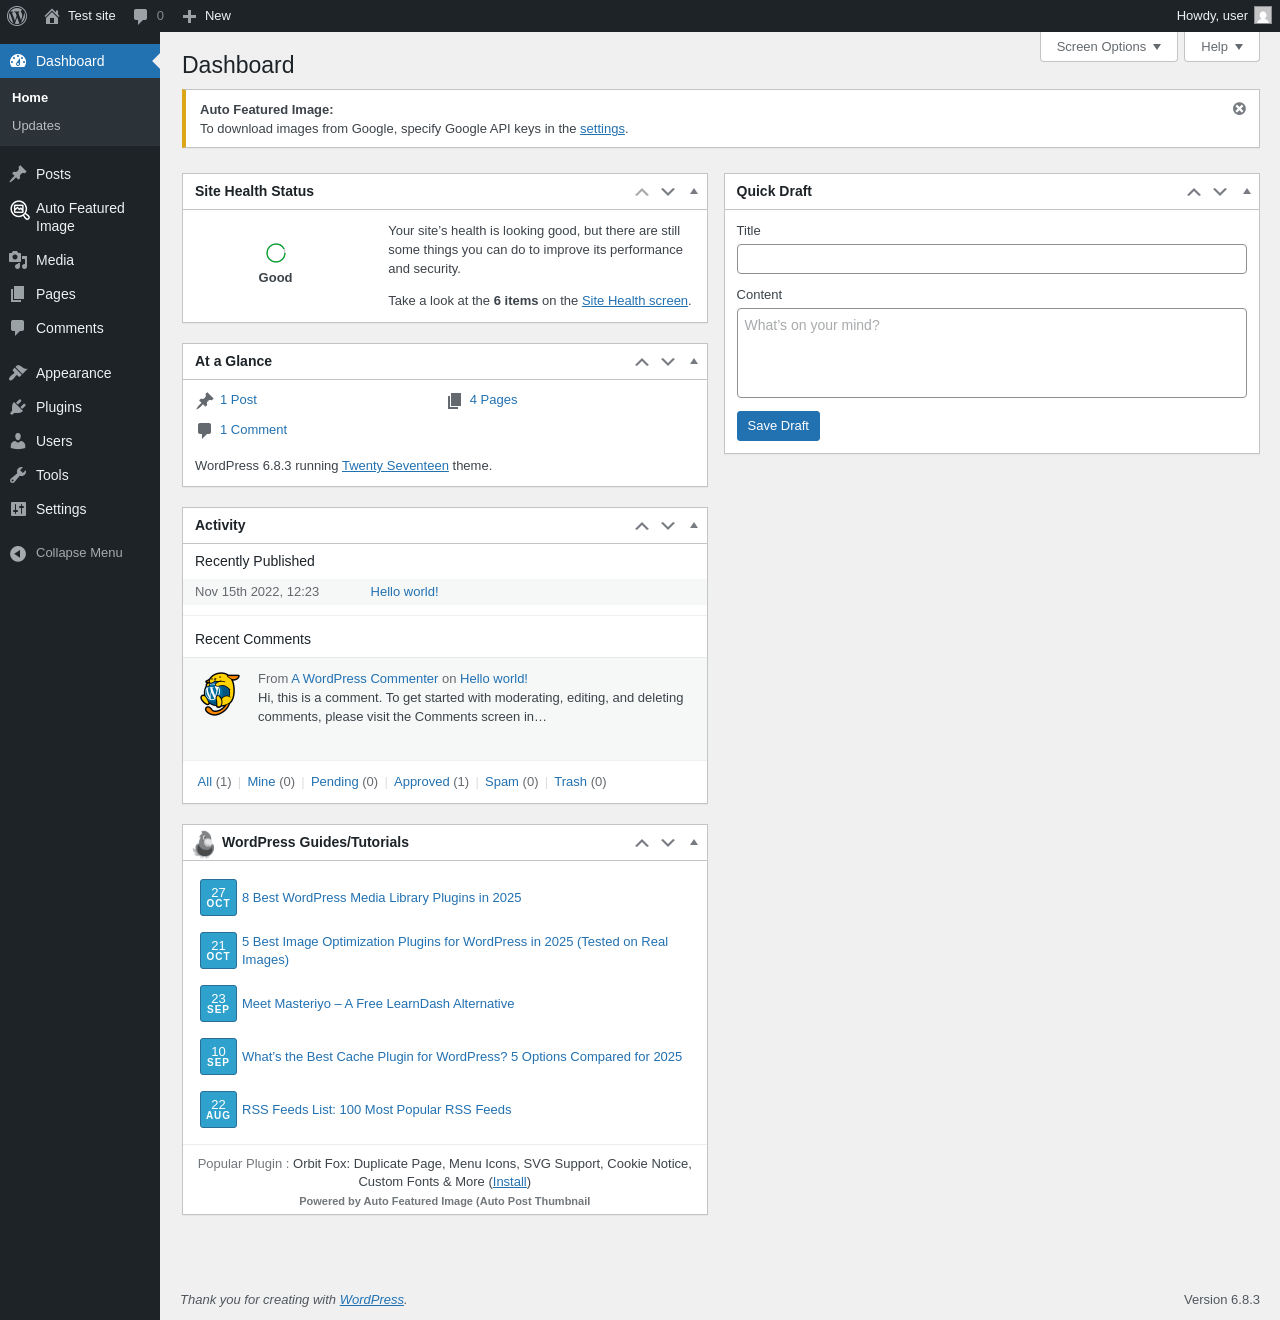Toggle WordPress Guides/Tutorials panel
The height and width of the screenshot is (1320, 1280).
tap(694, 843)
